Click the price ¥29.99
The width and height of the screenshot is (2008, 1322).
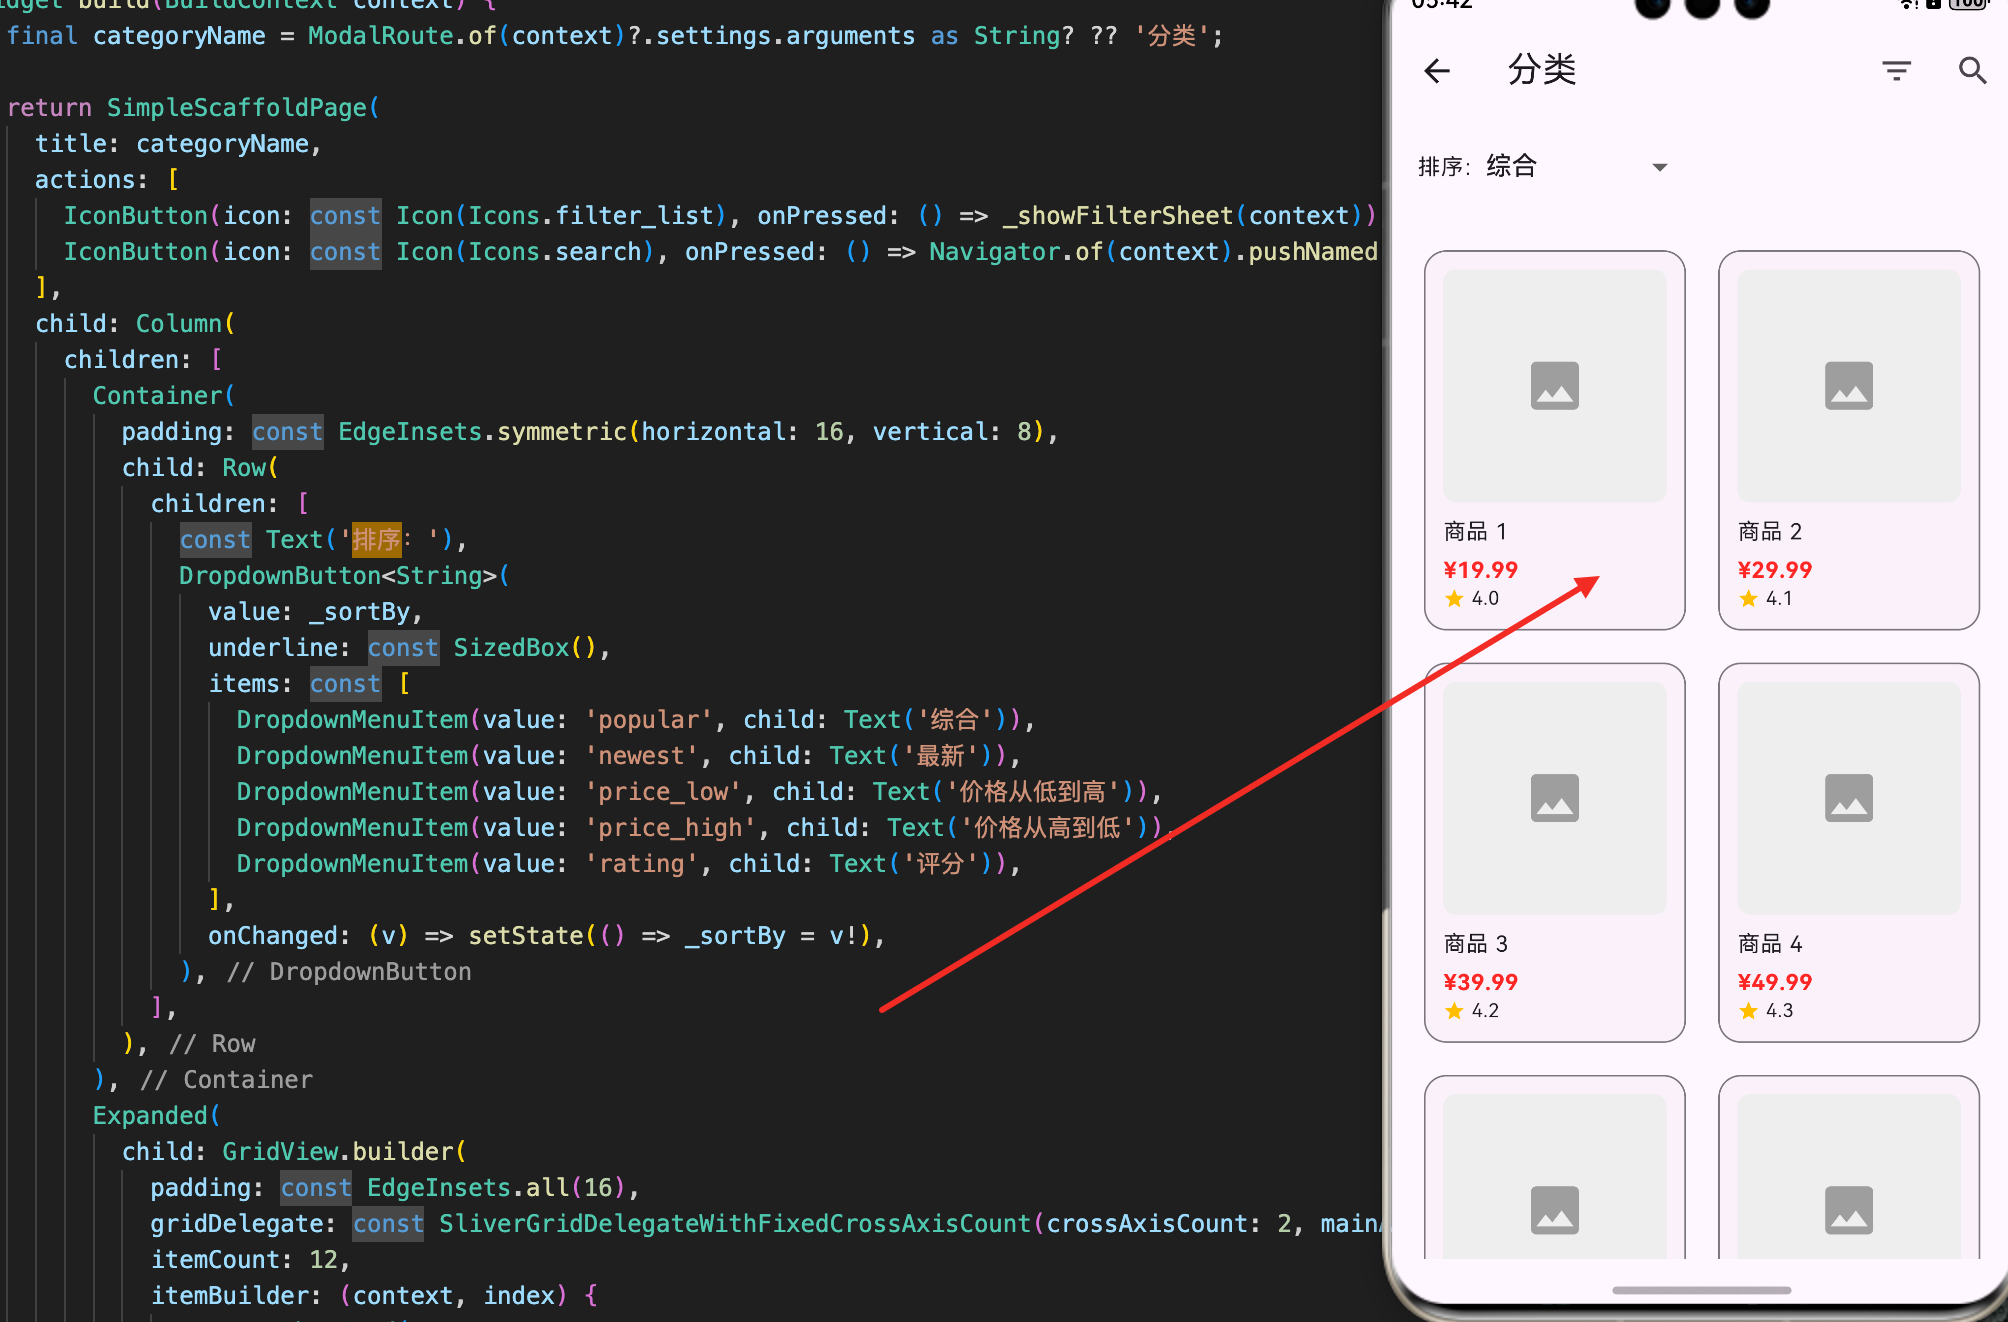tap(1774, 570)
